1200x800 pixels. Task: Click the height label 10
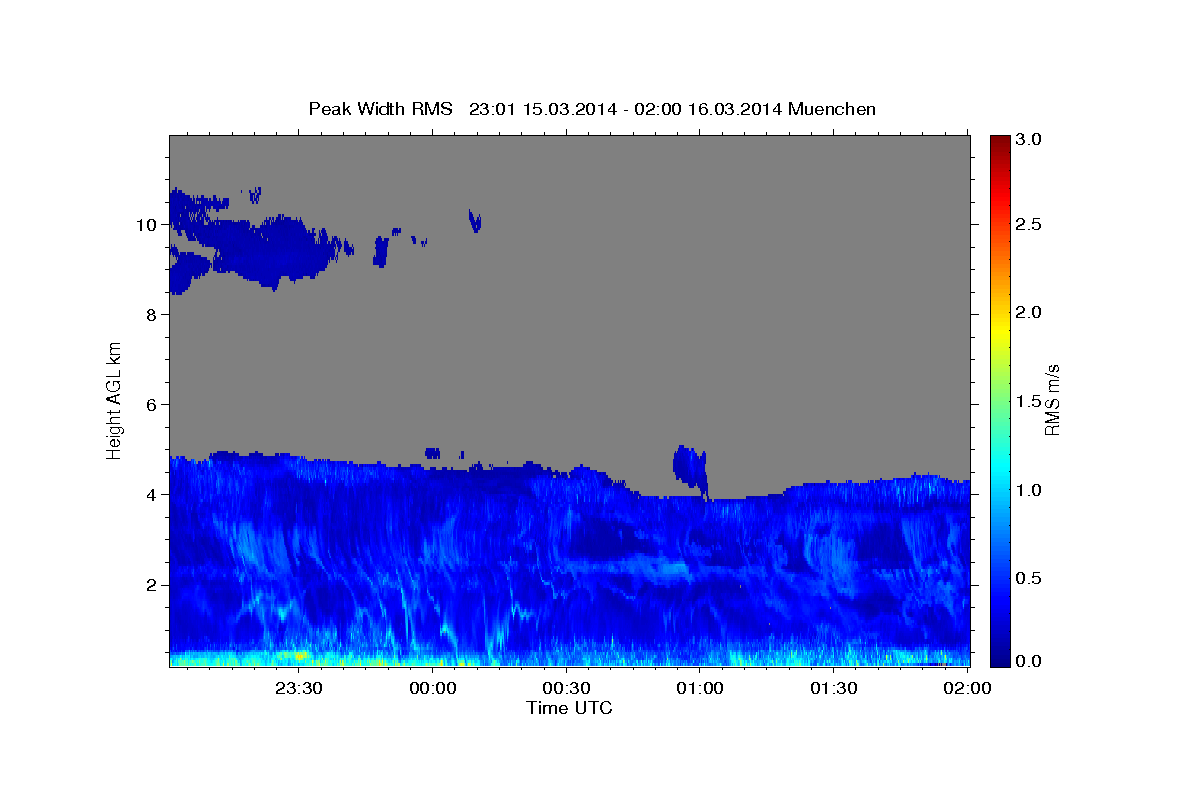[x=145, y=225]
